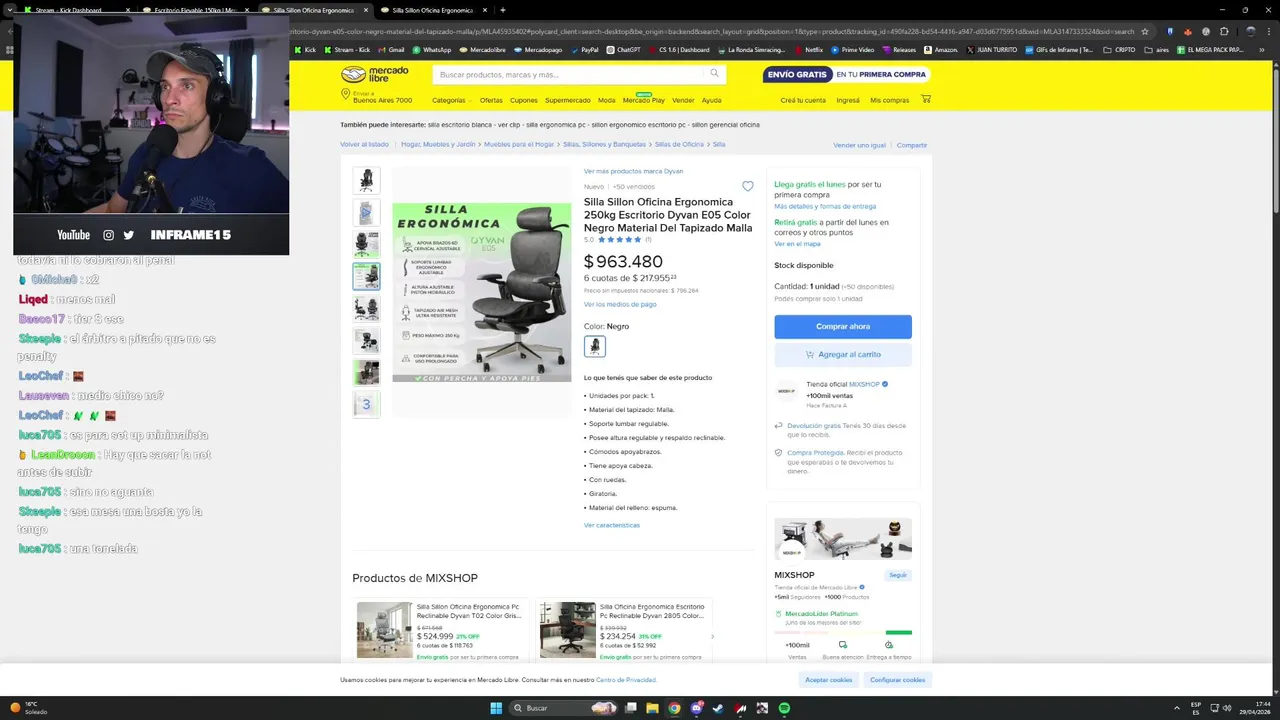Open the Vender menu item
Image resolution: width=1280 pixels, height=720 pixels.
[x=683, y=100]
